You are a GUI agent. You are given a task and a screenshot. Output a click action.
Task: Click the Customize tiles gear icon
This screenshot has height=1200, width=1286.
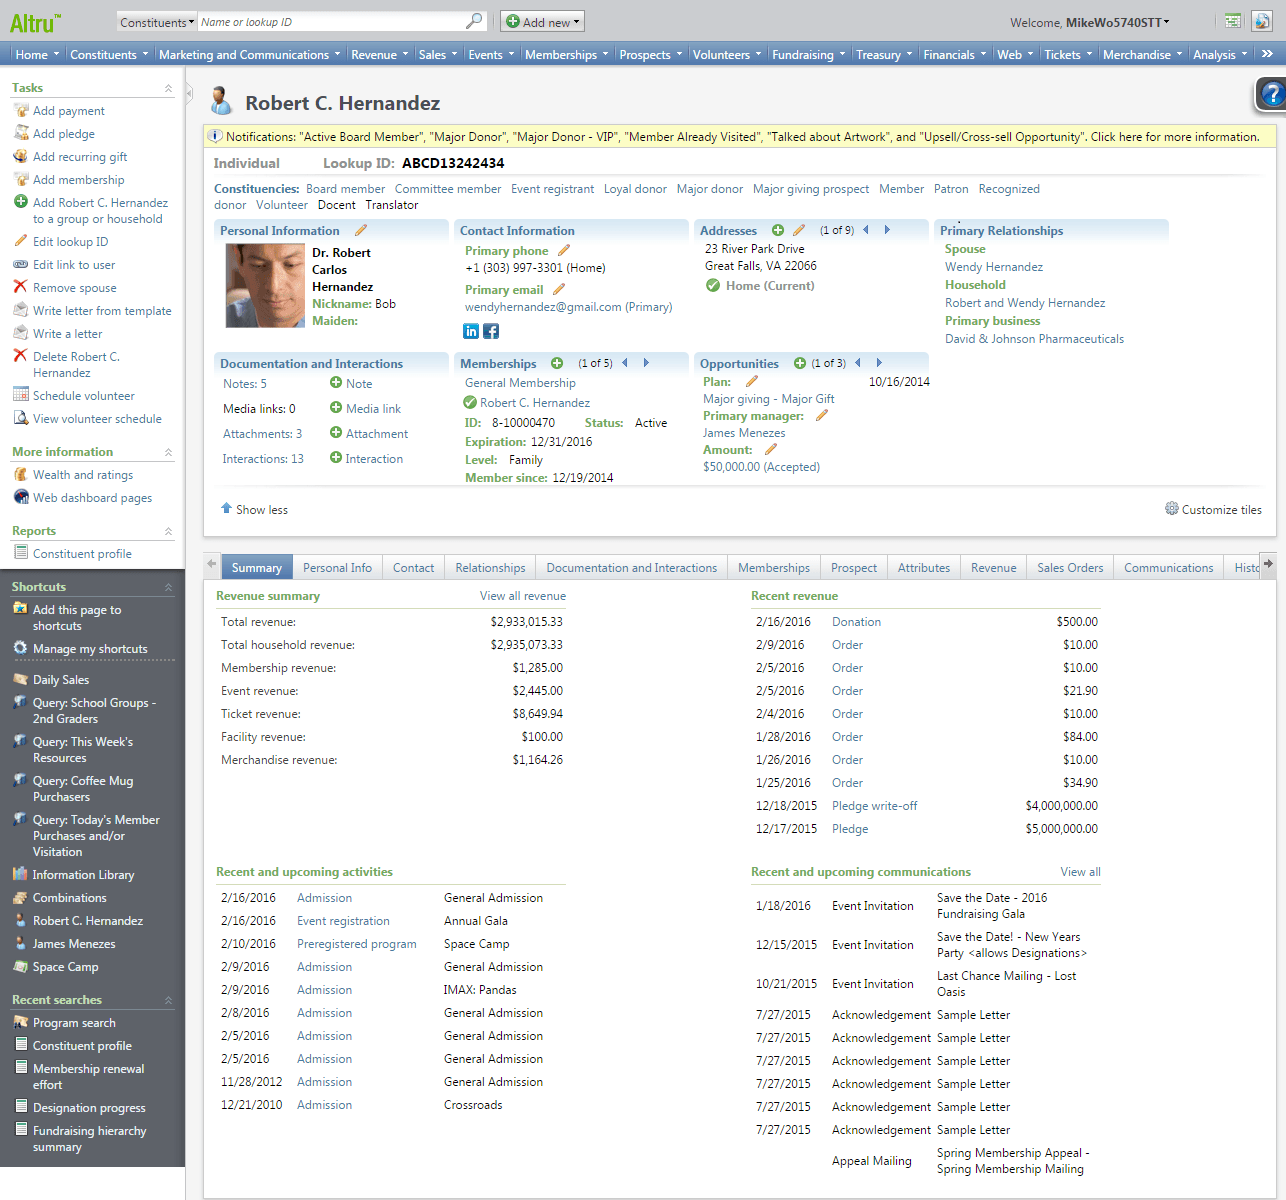[x=1172, y=509]
